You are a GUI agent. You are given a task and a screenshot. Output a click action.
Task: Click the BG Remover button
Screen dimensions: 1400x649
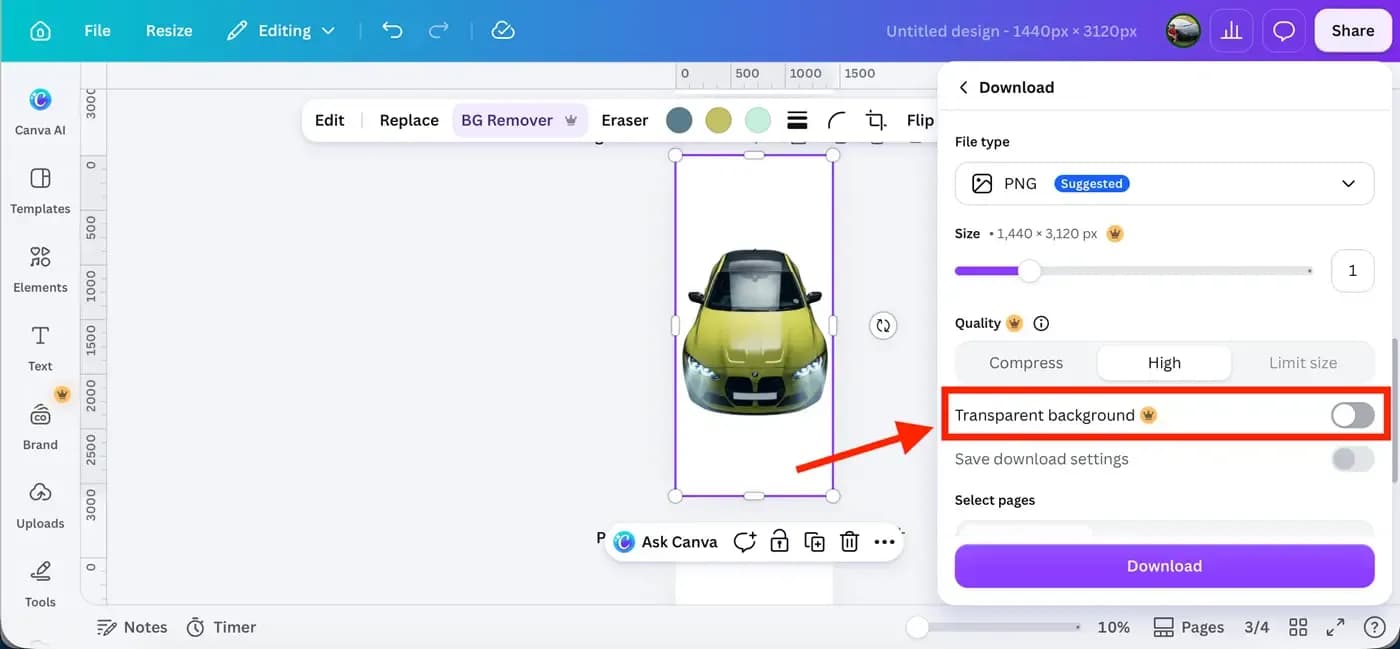[x=519, y=120]
